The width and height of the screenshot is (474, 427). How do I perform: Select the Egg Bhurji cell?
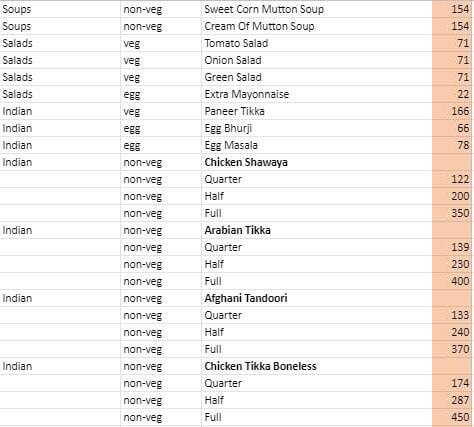pos(317,128)
